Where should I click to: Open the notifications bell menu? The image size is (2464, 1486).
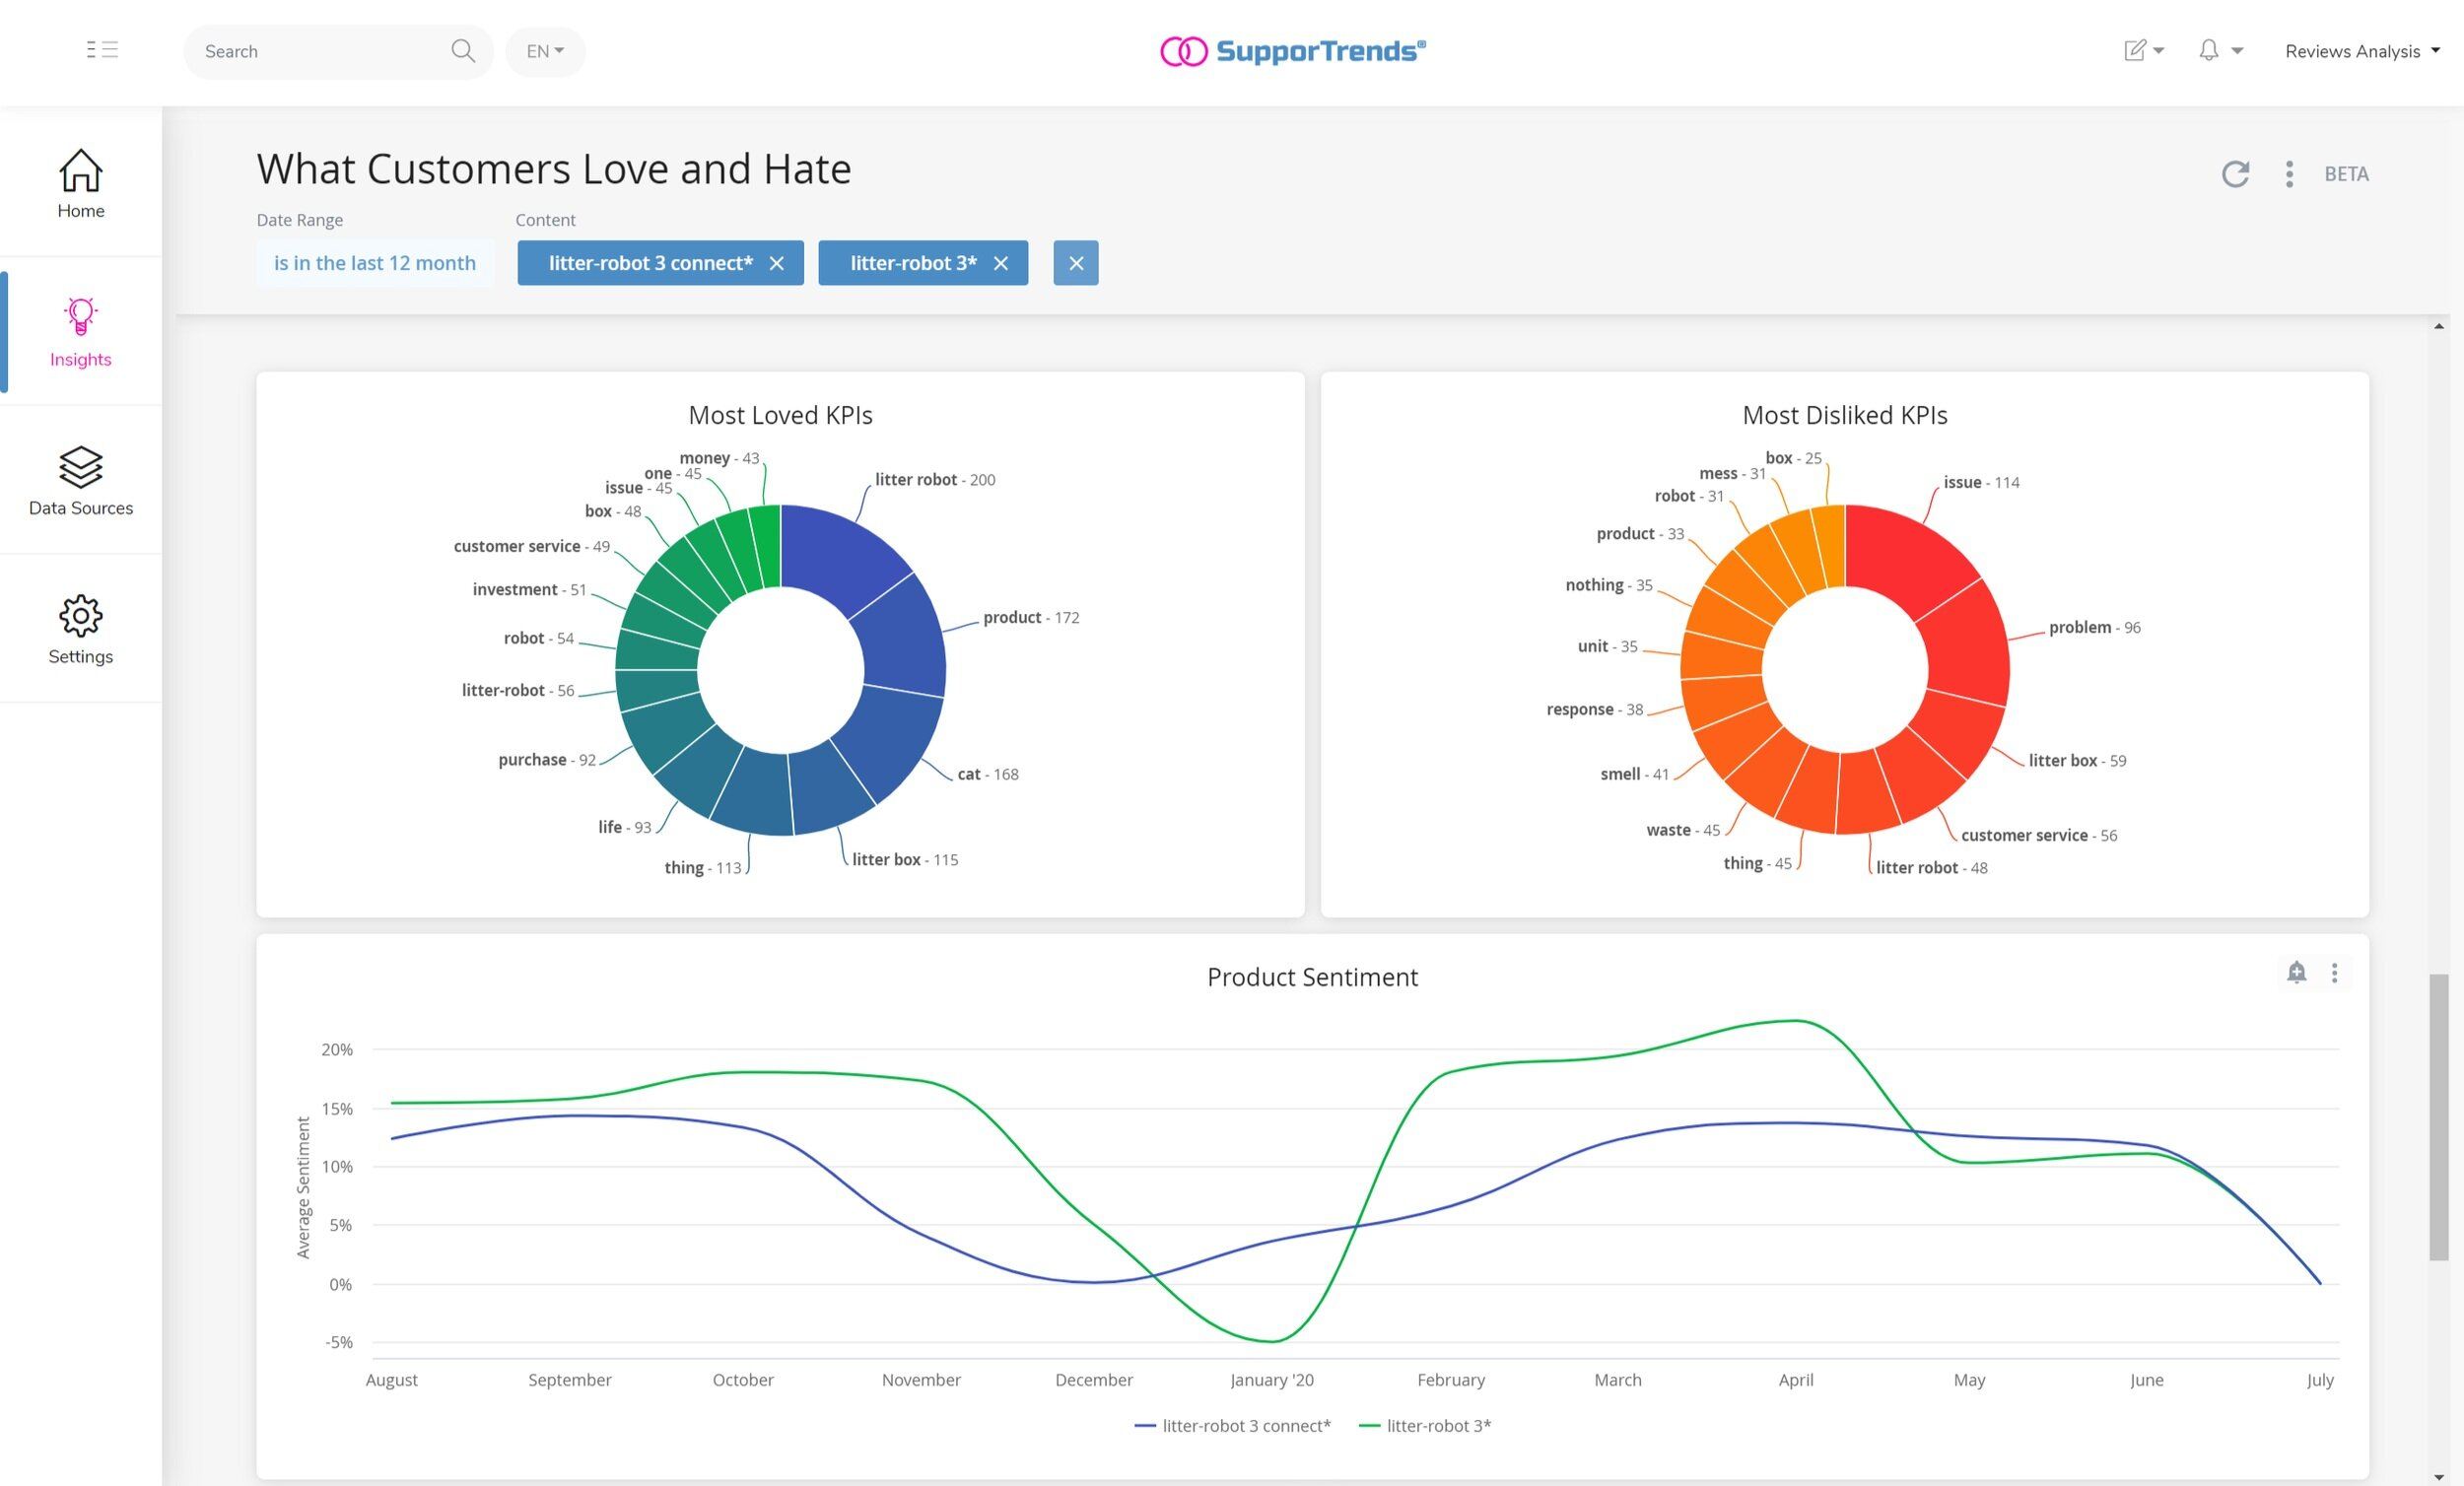tap(2220, 50)
